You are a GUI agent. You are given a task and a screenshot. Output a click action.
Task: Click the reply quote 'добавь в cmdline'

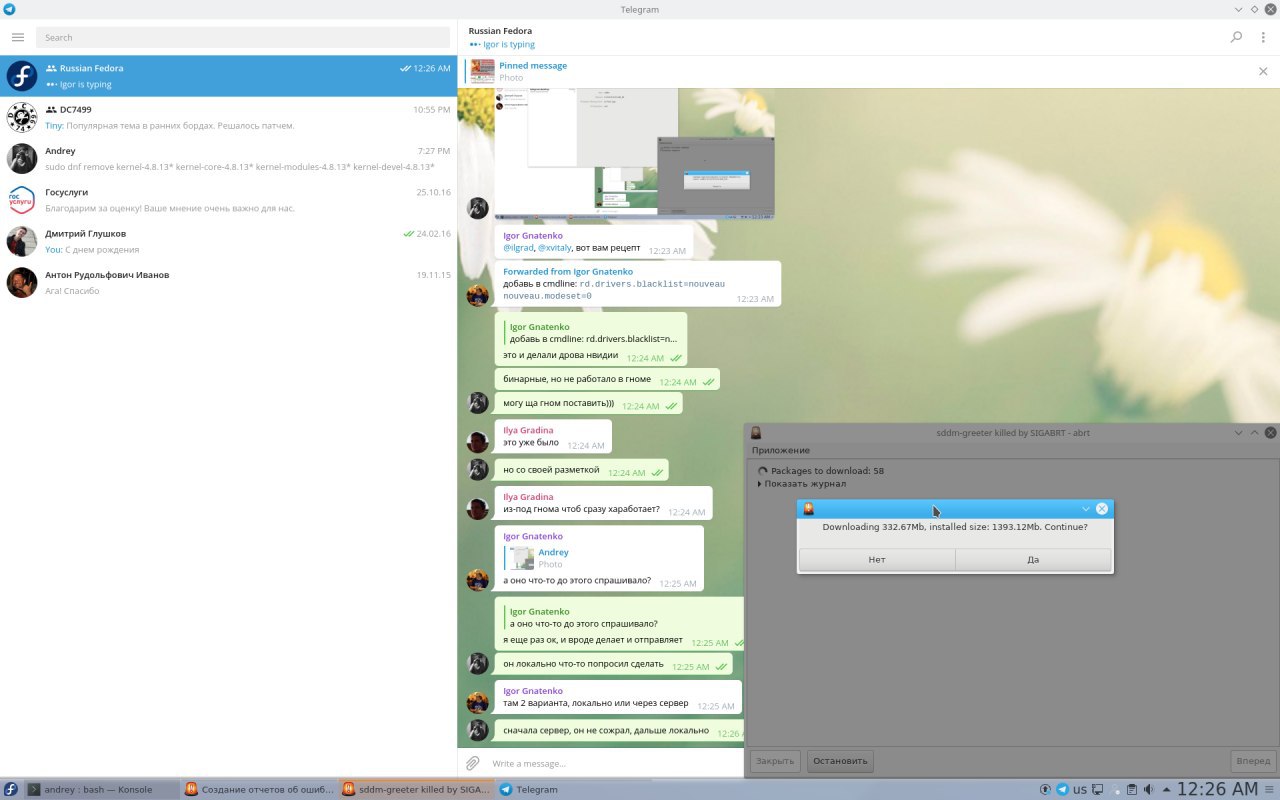[592, 333]
